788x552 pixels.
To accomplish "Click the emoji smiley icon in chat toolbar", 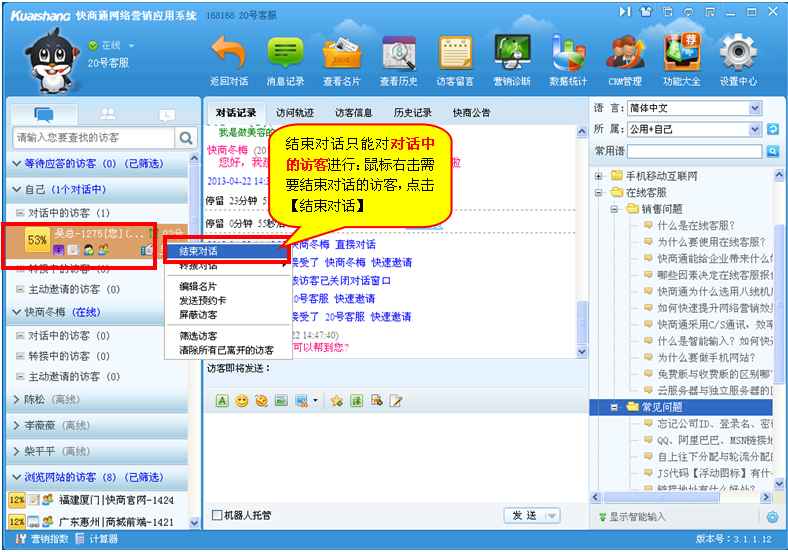I will coord(241,401).
